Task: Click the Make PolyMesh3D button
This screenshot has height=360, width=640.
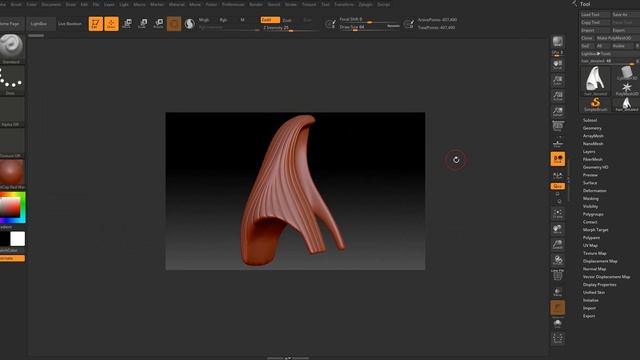Action: 618,38
